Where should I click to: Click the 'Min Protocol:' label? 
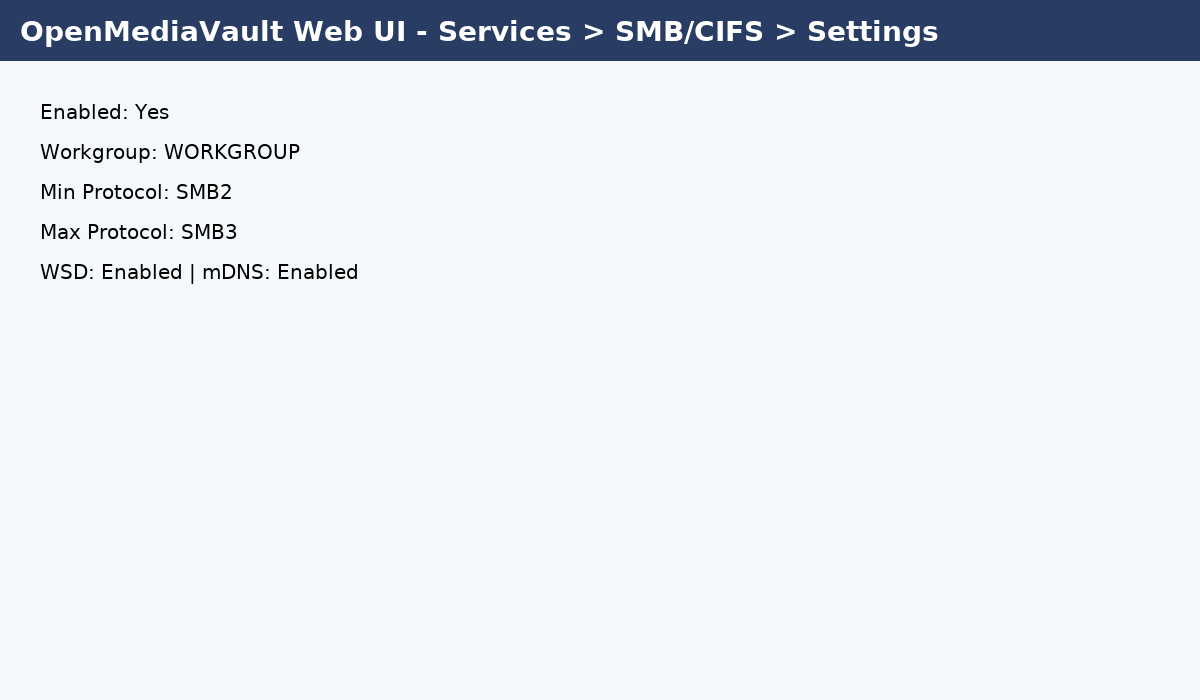[x=104, y=193]
